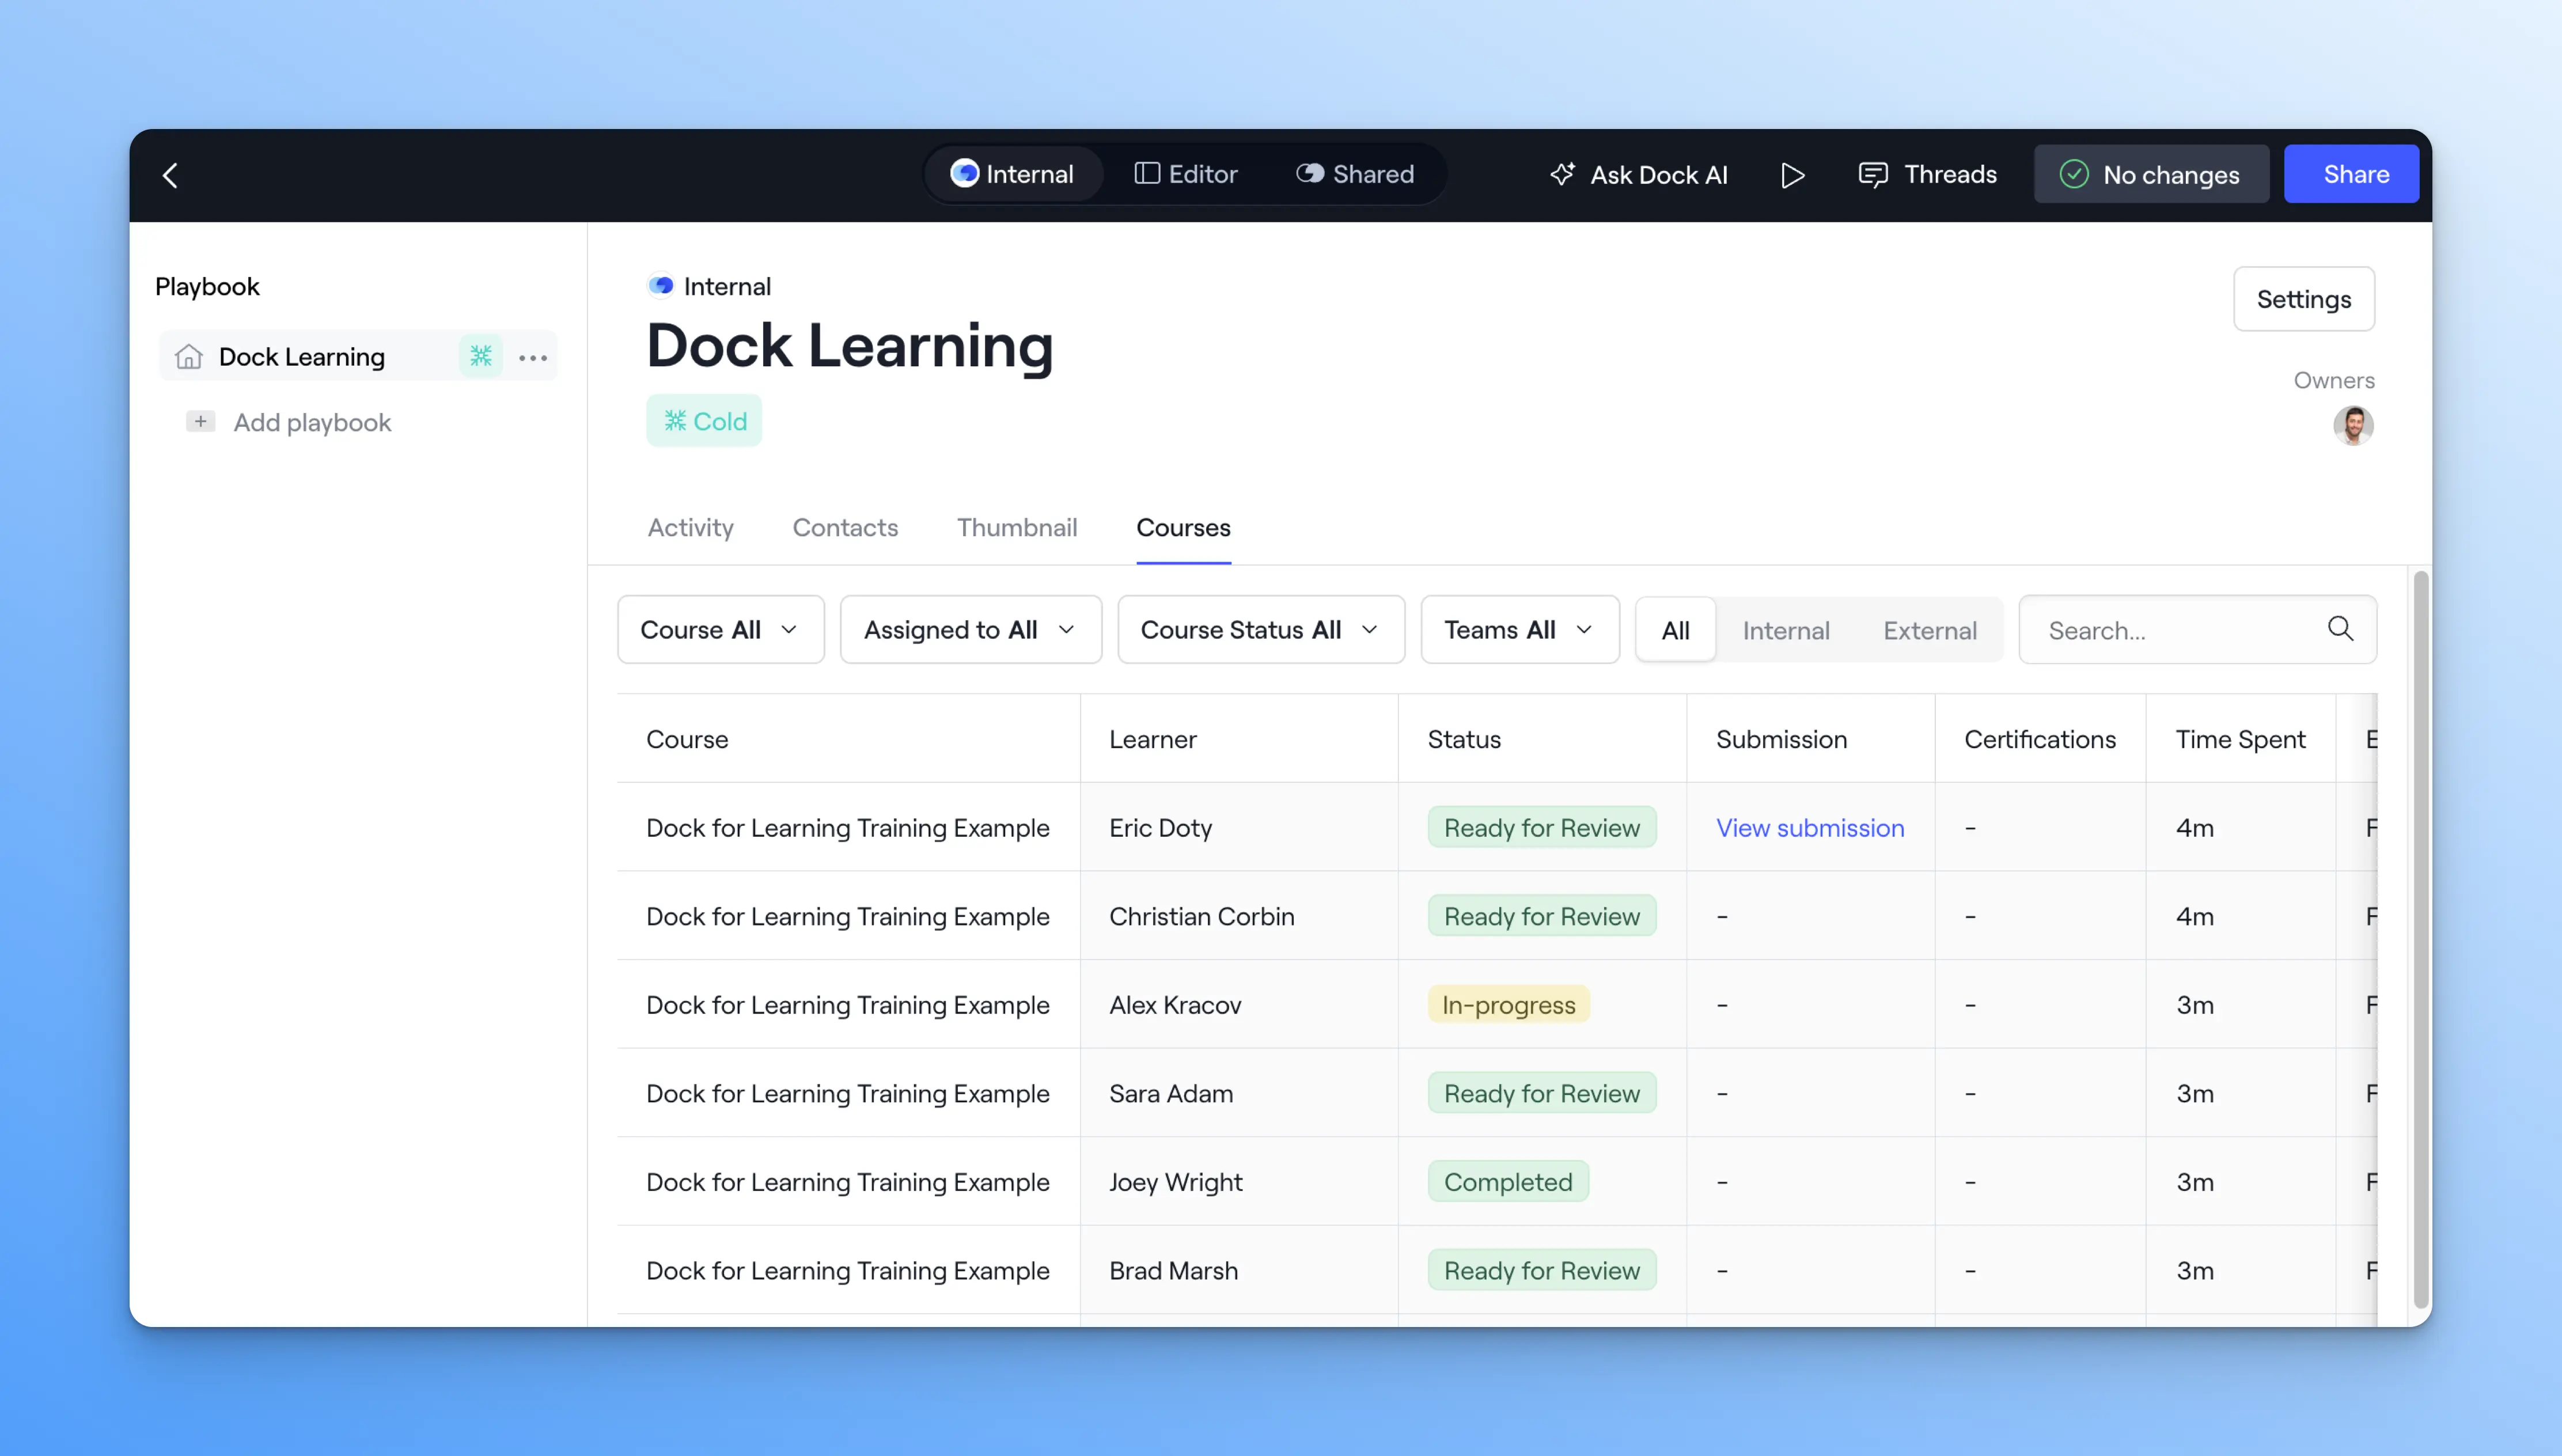The image size is (2562, 1456).
Task: Expand the Teams All filter dropdown
Action: pyautogui.click(x=1520, y=630)
